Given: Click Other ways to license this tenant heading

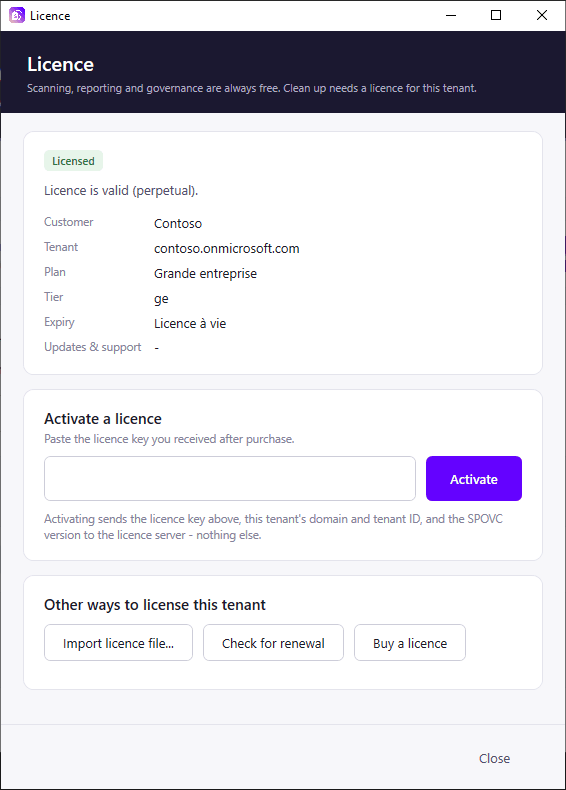Looking at the screenshot, I should tap(155, 605).
